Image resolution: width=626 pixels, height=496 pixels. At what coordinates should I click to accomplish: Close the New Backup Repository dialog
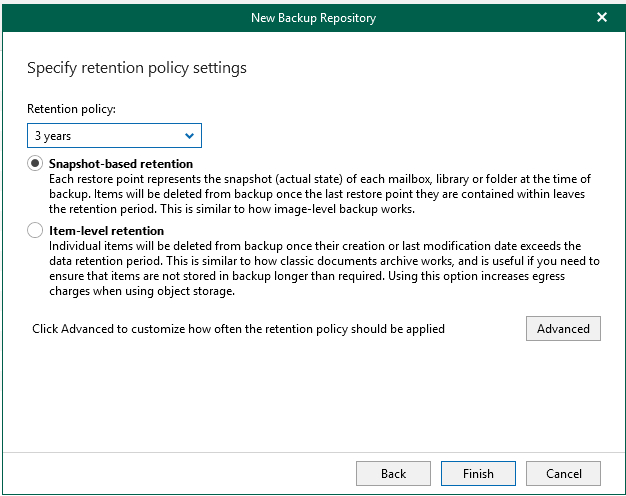[602, 17]
